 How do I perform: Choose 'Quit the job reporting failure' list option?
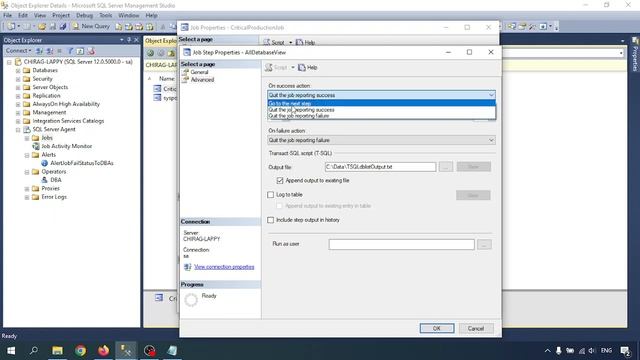(x=382, y=116)
